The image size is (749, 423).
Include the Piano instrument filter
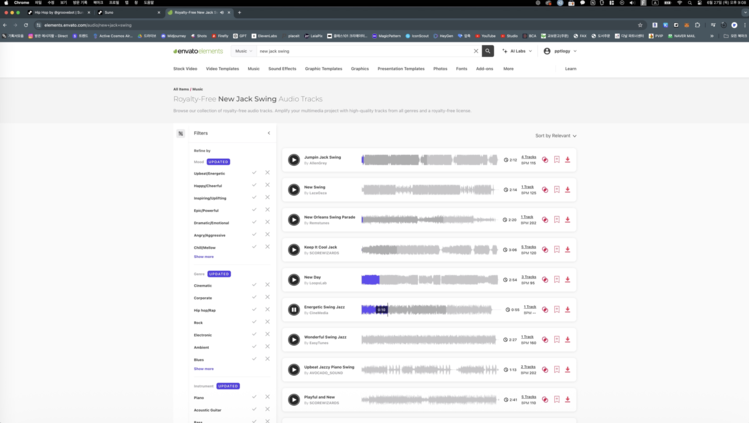click(254, 397)
